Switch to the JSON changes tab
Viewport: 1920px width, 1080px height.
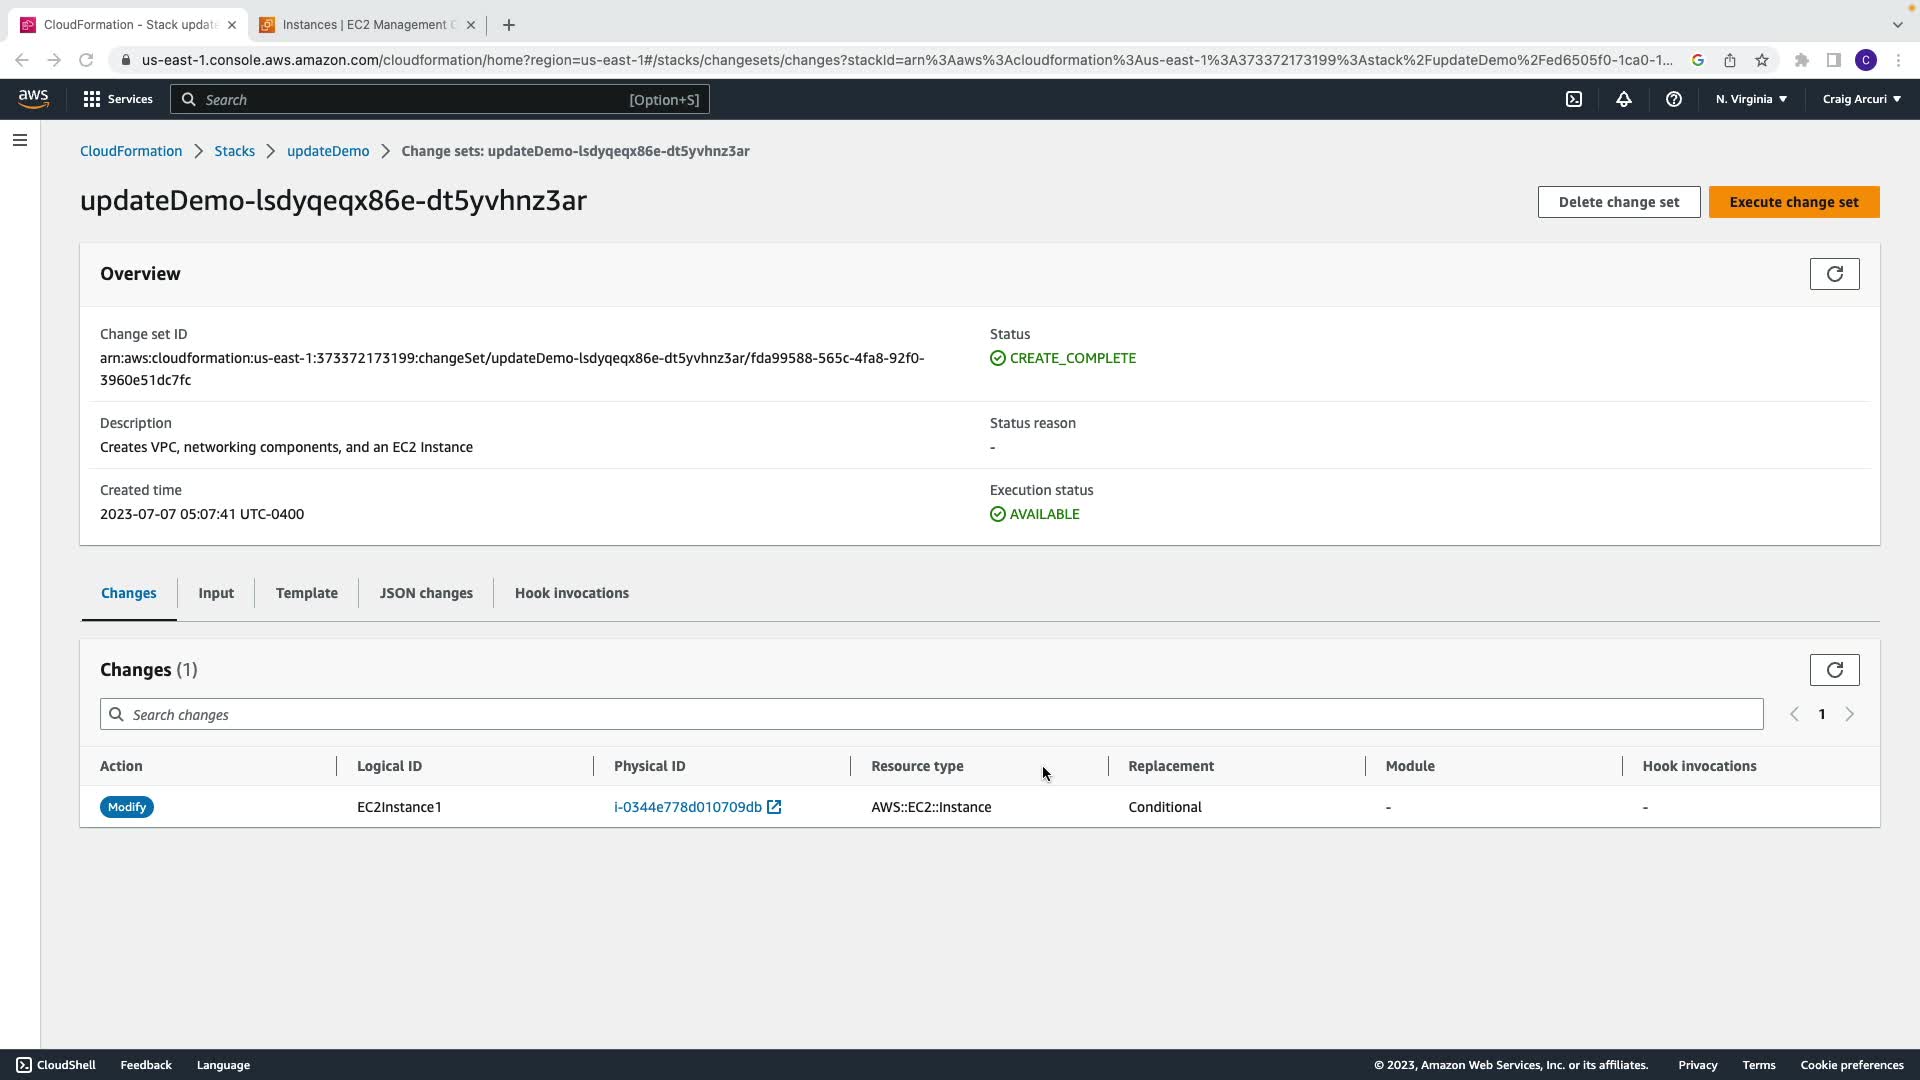[x=426, y=593]
